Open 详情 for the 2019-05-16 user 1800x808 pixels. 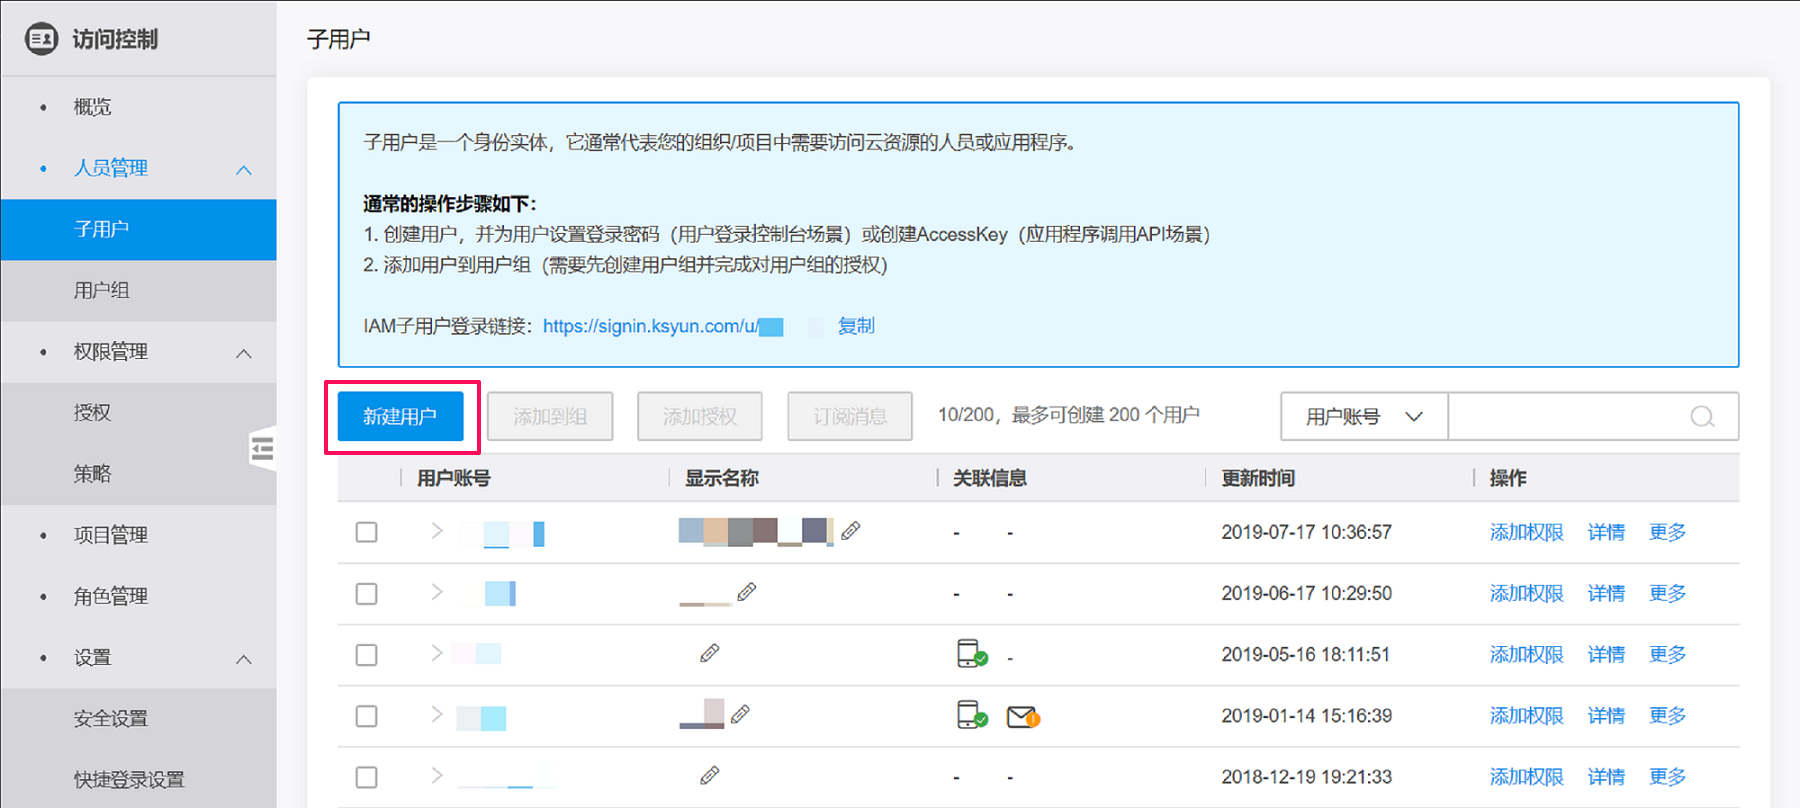[x=1606, y=654]
